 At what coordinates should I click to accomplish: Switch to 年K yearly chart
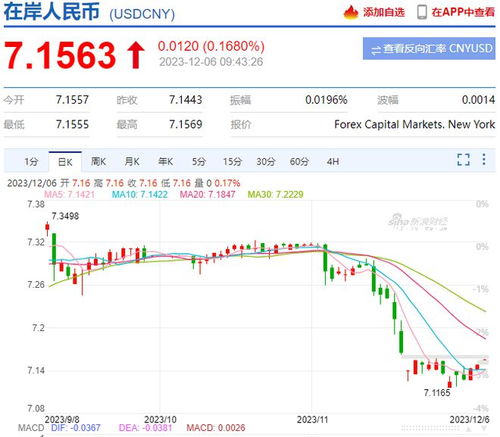165,162
